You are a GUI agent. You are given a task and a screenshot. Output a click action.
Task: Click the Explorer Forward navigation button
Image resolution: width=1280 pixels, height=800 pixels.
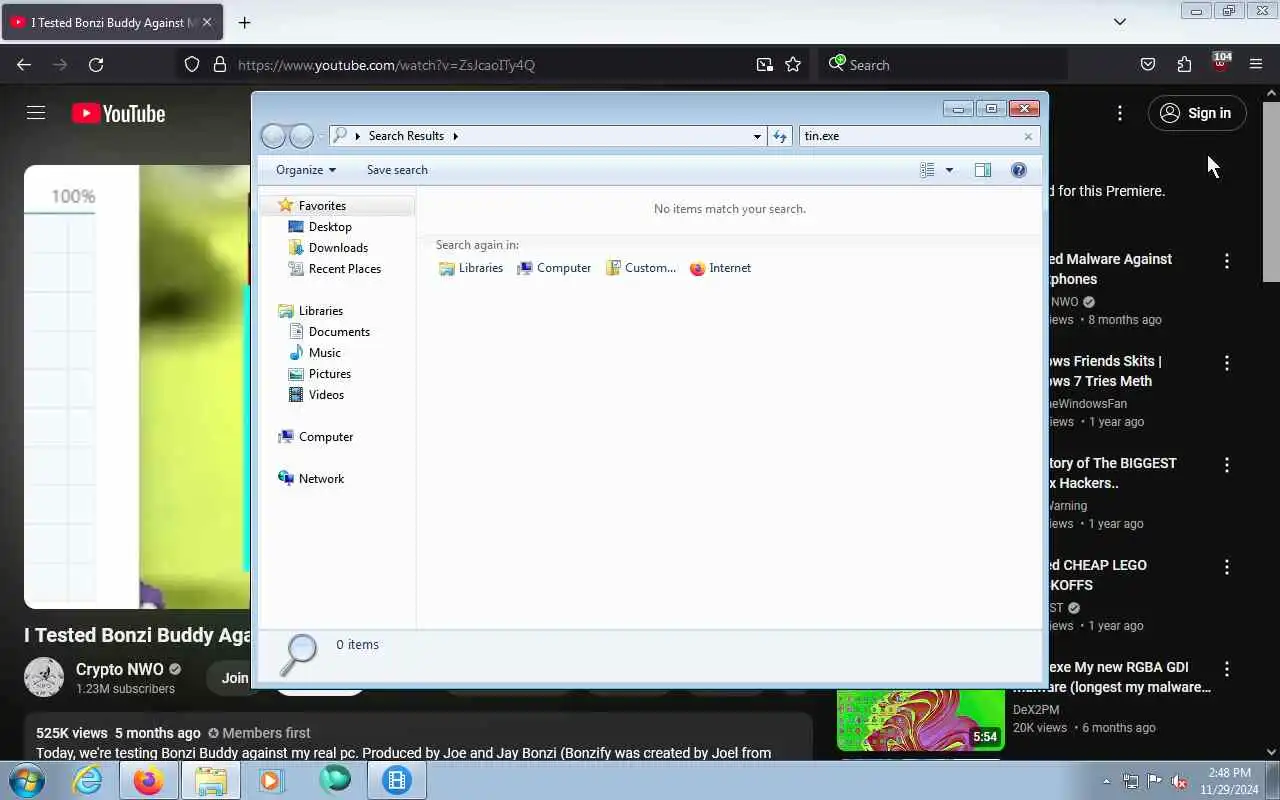click(x=301, y=136)
